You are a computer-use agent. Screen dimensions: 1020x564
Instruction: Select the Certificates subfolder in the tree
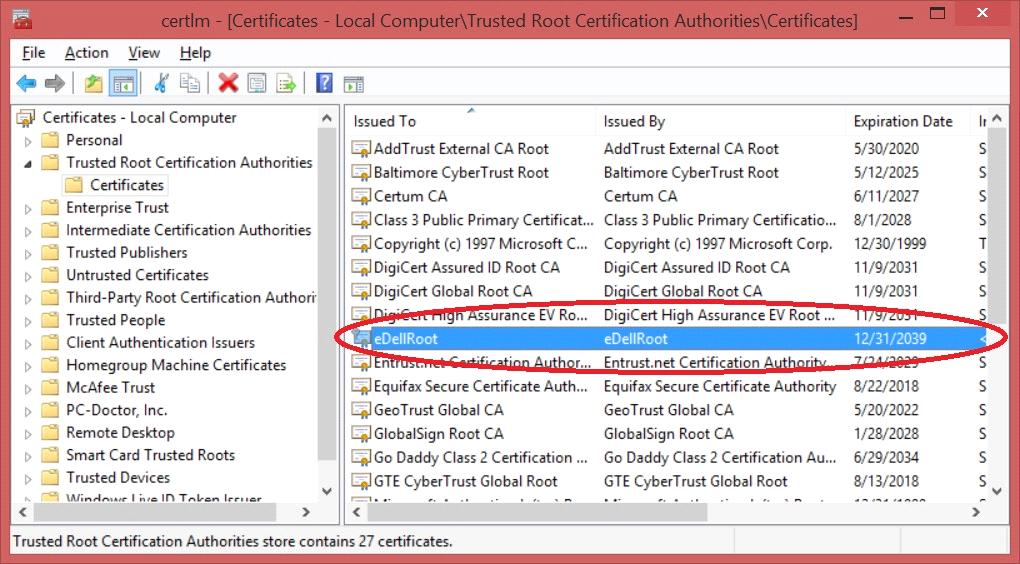click(127, 185)
